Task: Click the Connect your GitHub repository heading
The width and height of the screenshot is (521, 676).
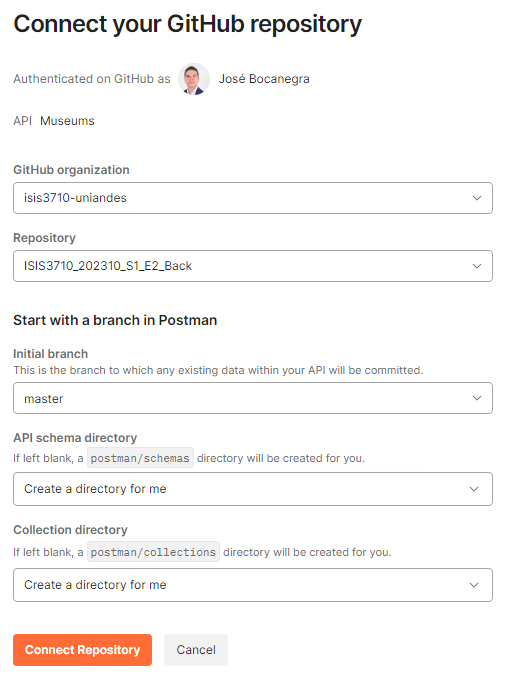Action: (188, 24)
